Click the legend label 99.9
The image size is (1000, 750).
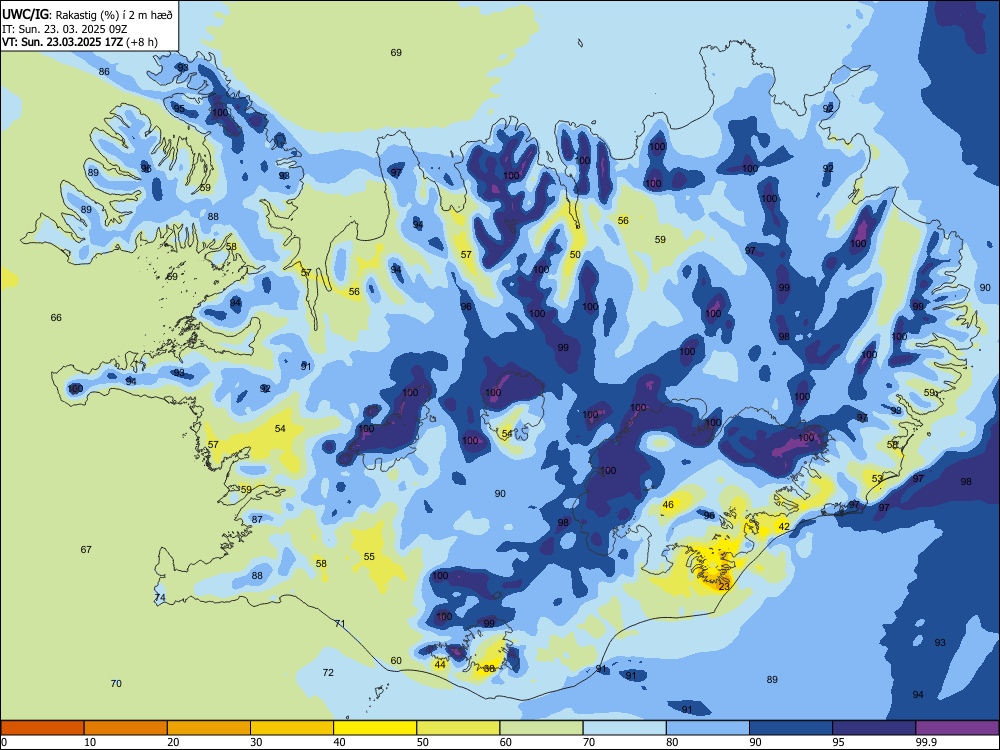point(926,742)
